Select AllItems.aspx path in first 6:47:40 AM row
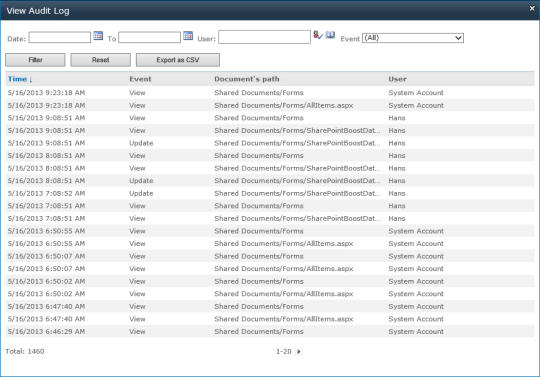Image resolution: width=540 pixels, height=377 pixels. [x=284, y=319]
